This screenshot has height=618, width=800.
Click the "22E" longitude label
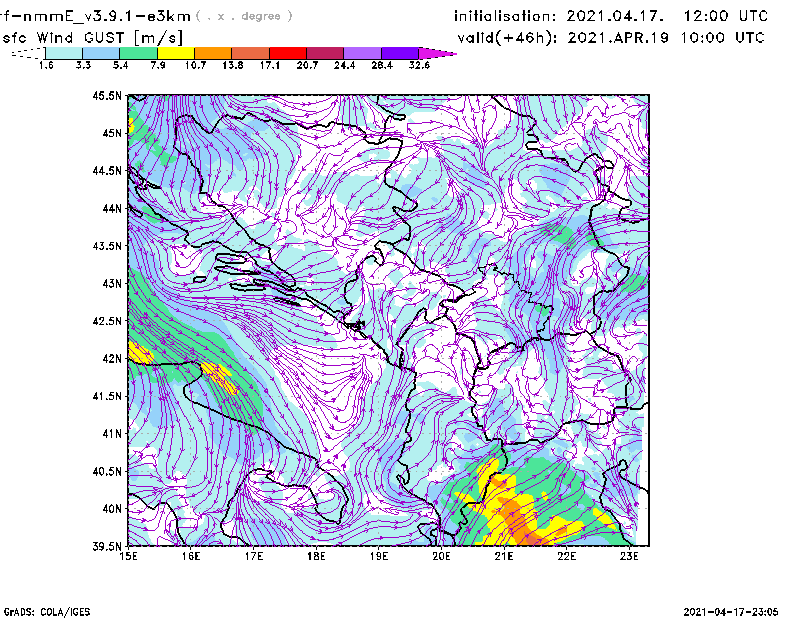point(566,556)
